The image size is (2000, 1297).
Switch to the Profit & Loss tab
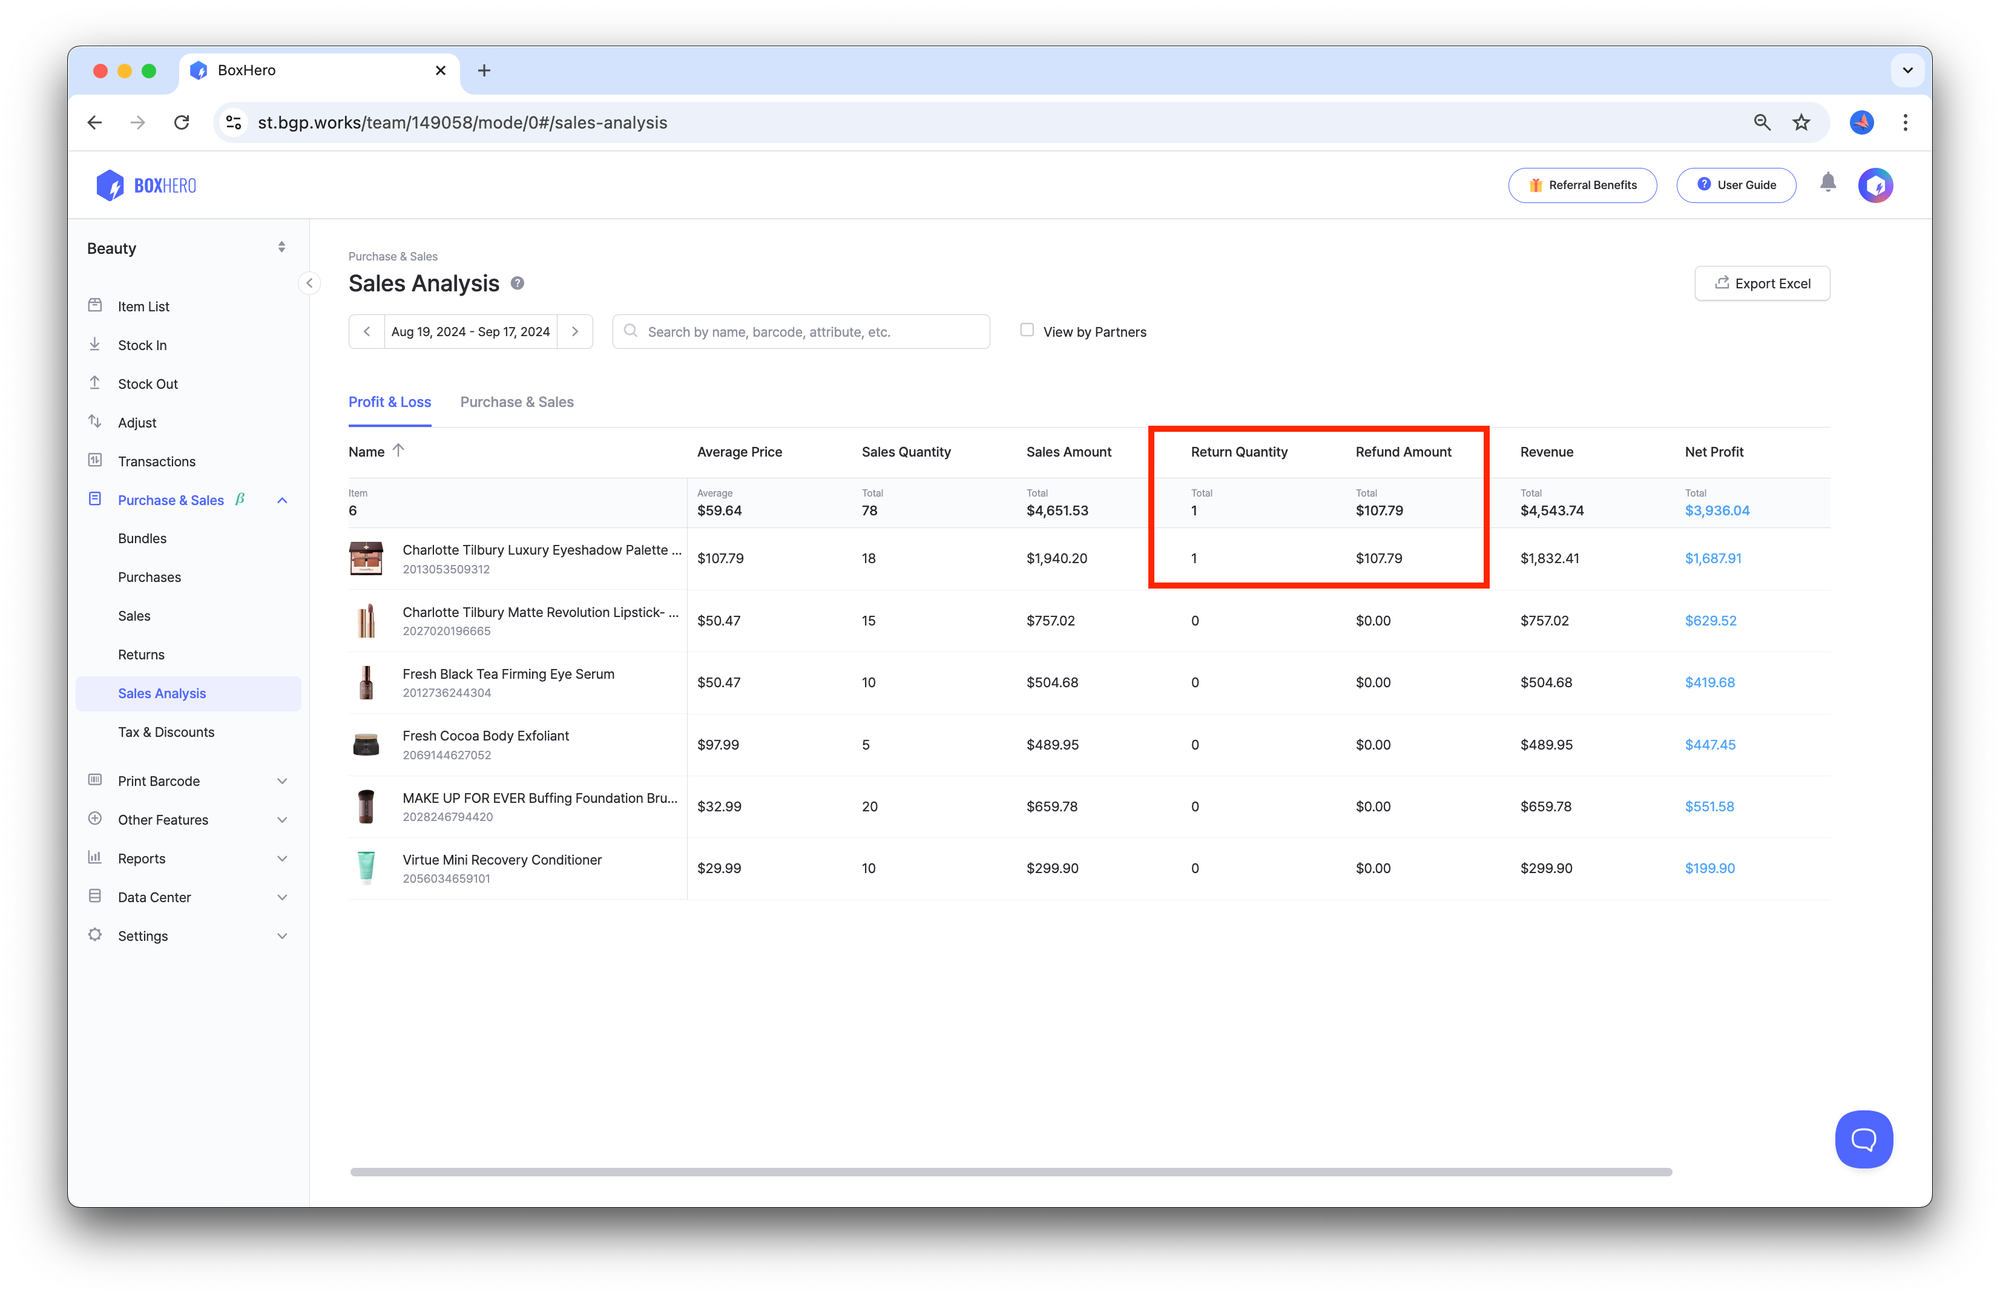pos(390,402)
